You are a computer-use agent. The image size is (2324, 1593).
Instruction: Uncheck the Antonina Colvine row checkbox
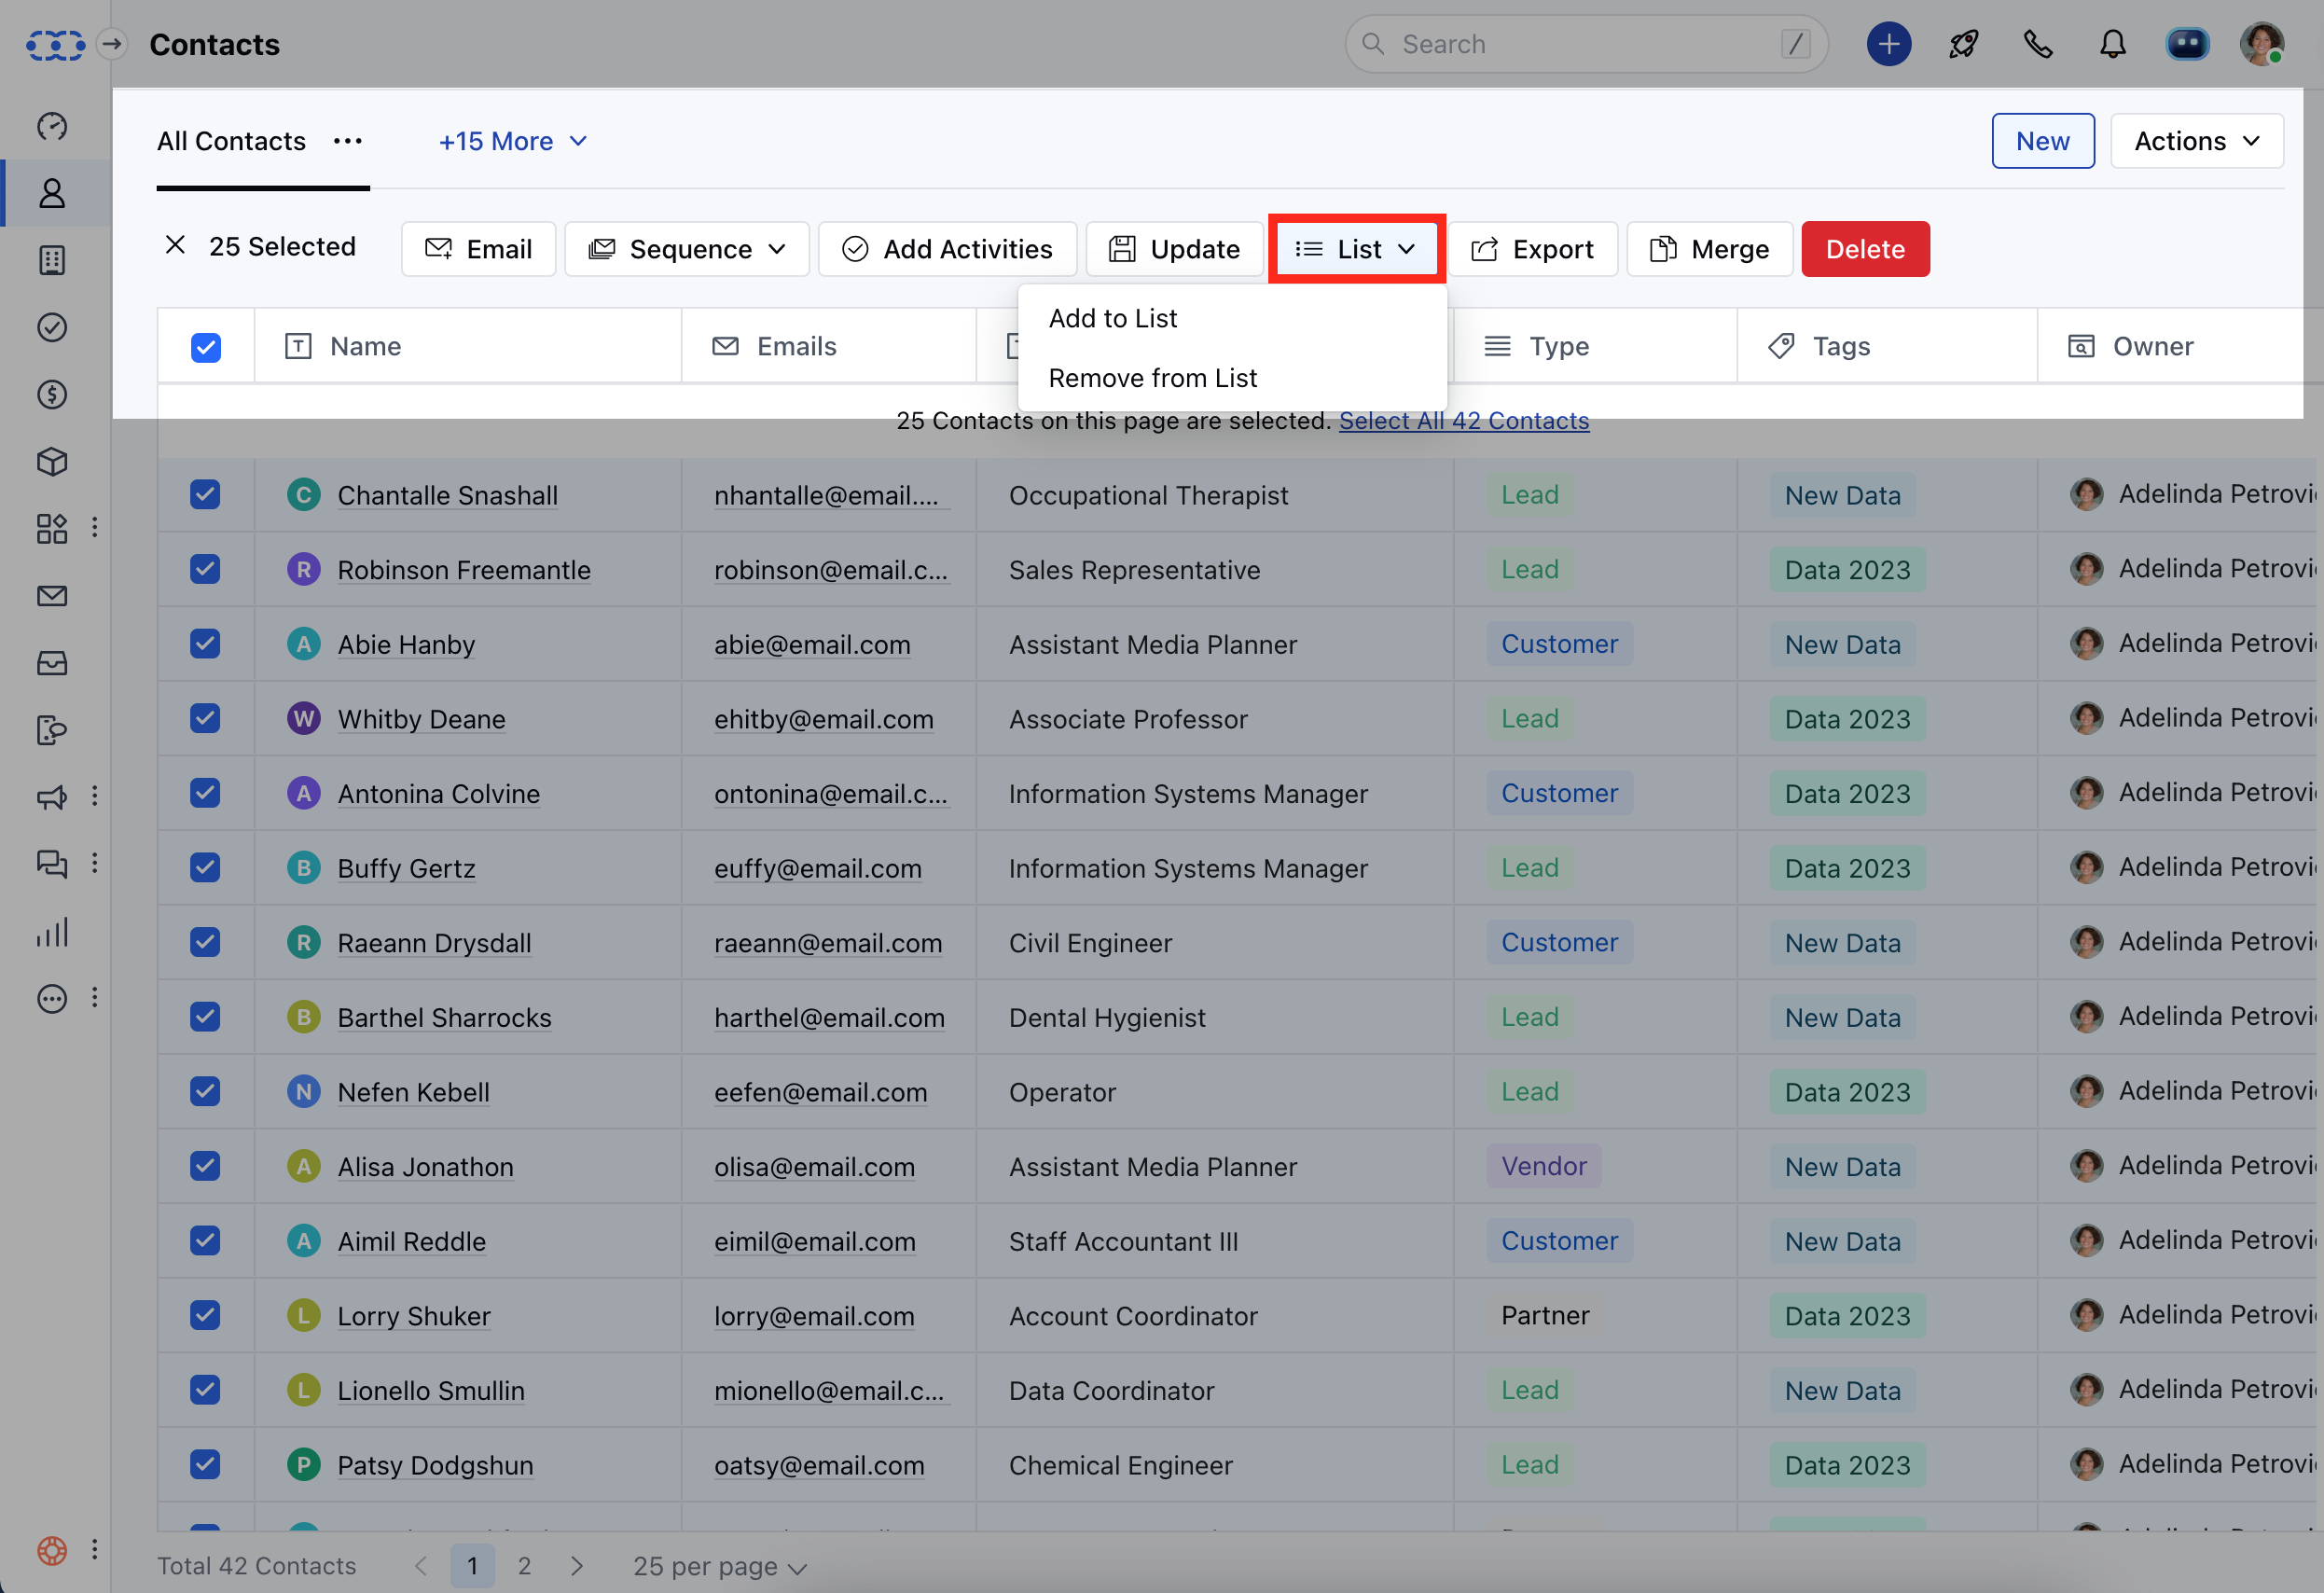pyautogui.click(x=205, y=793)
